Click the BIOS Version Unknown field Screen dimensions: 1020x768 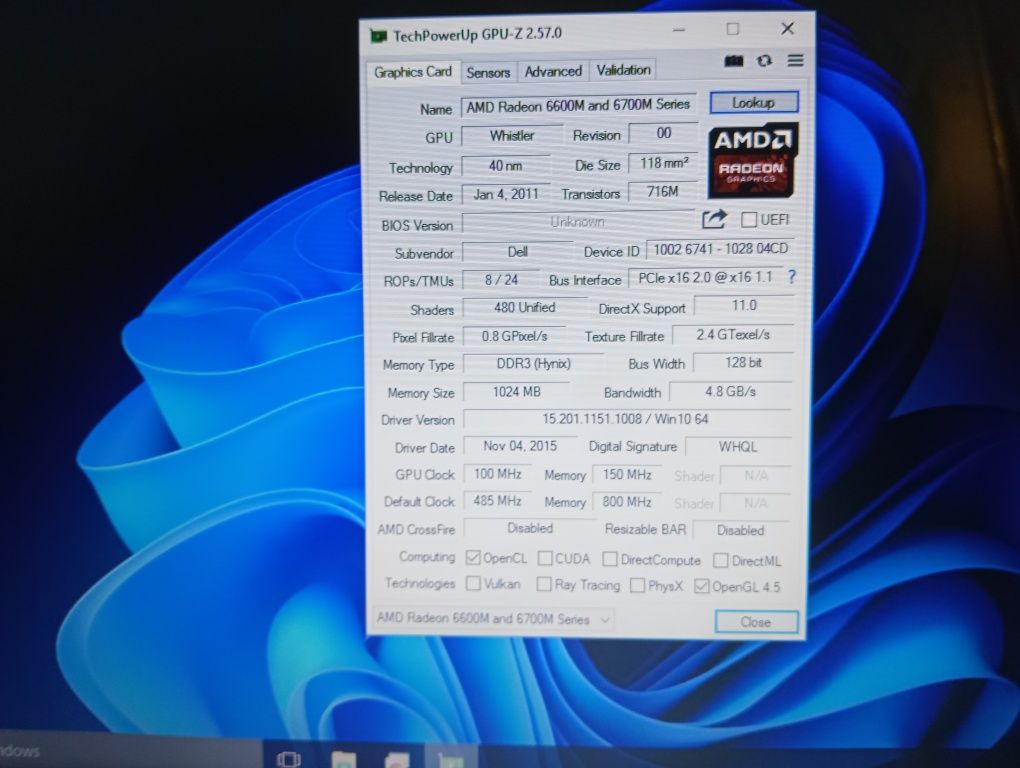pyautogui.click(x=578, y=222)
